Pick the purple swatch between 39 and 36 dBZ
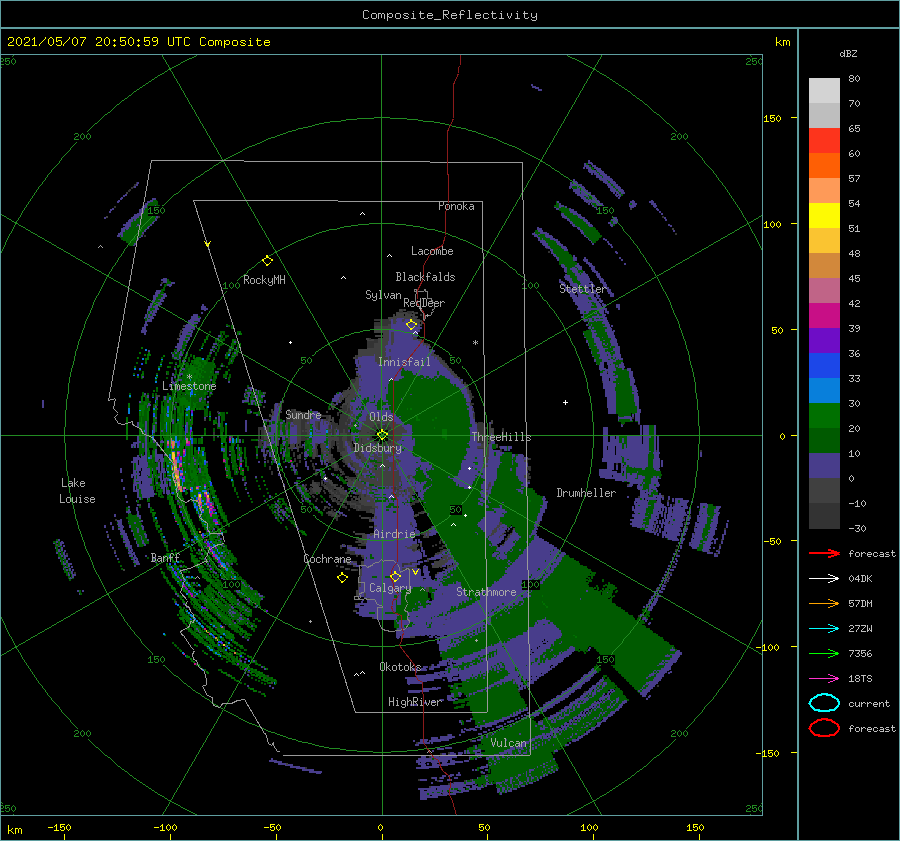 pyautogui.click(x=824, y=341)
